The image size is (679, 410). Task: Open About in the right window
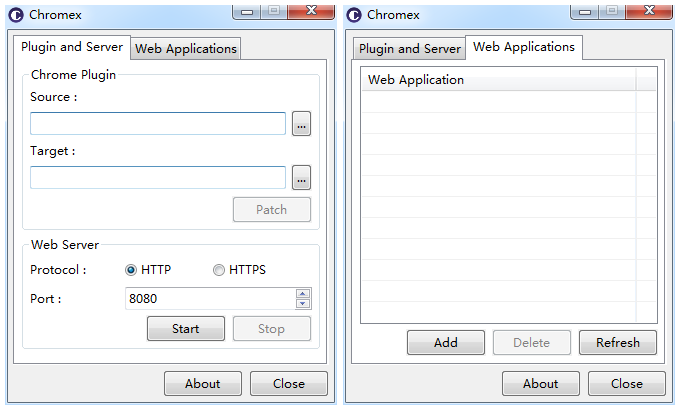(540, 384)
